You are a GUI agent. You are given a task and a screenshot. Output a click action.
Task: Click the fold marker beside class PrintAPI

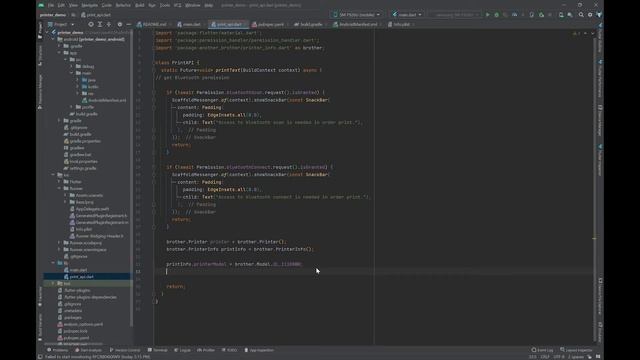[x=154, y=63]
